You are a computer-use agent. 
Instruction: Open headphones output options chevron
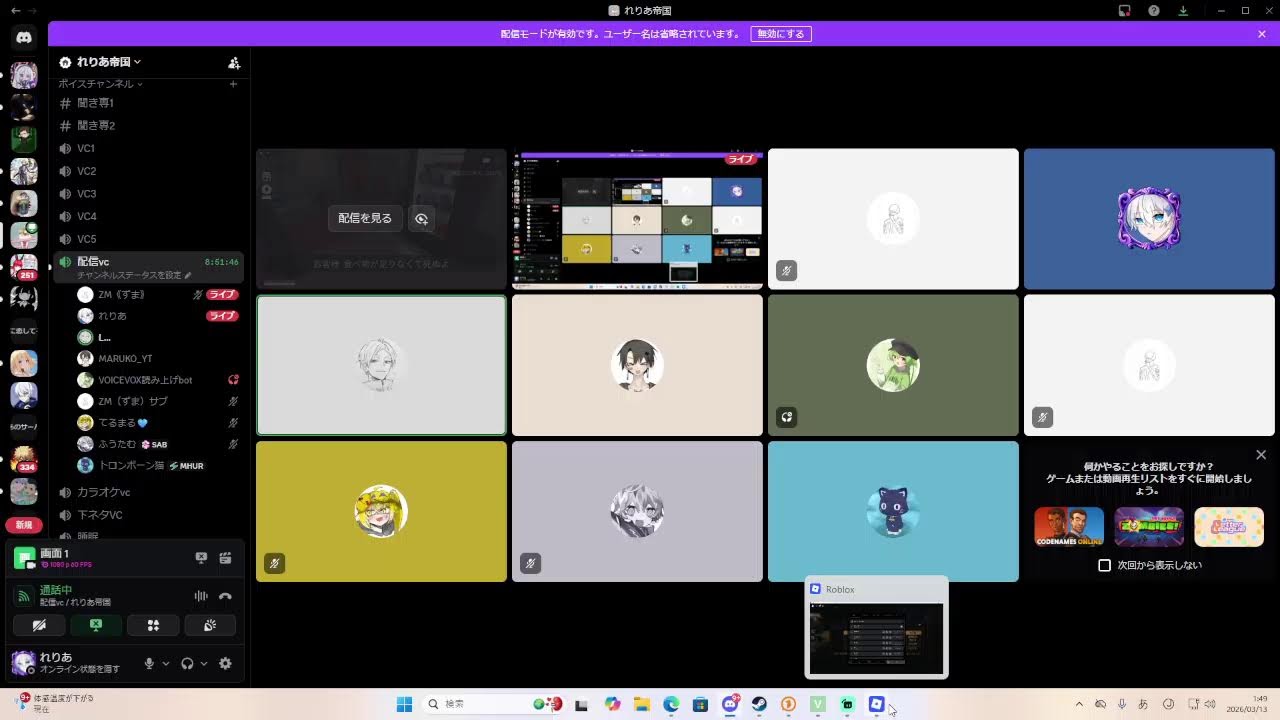point(204,663)
